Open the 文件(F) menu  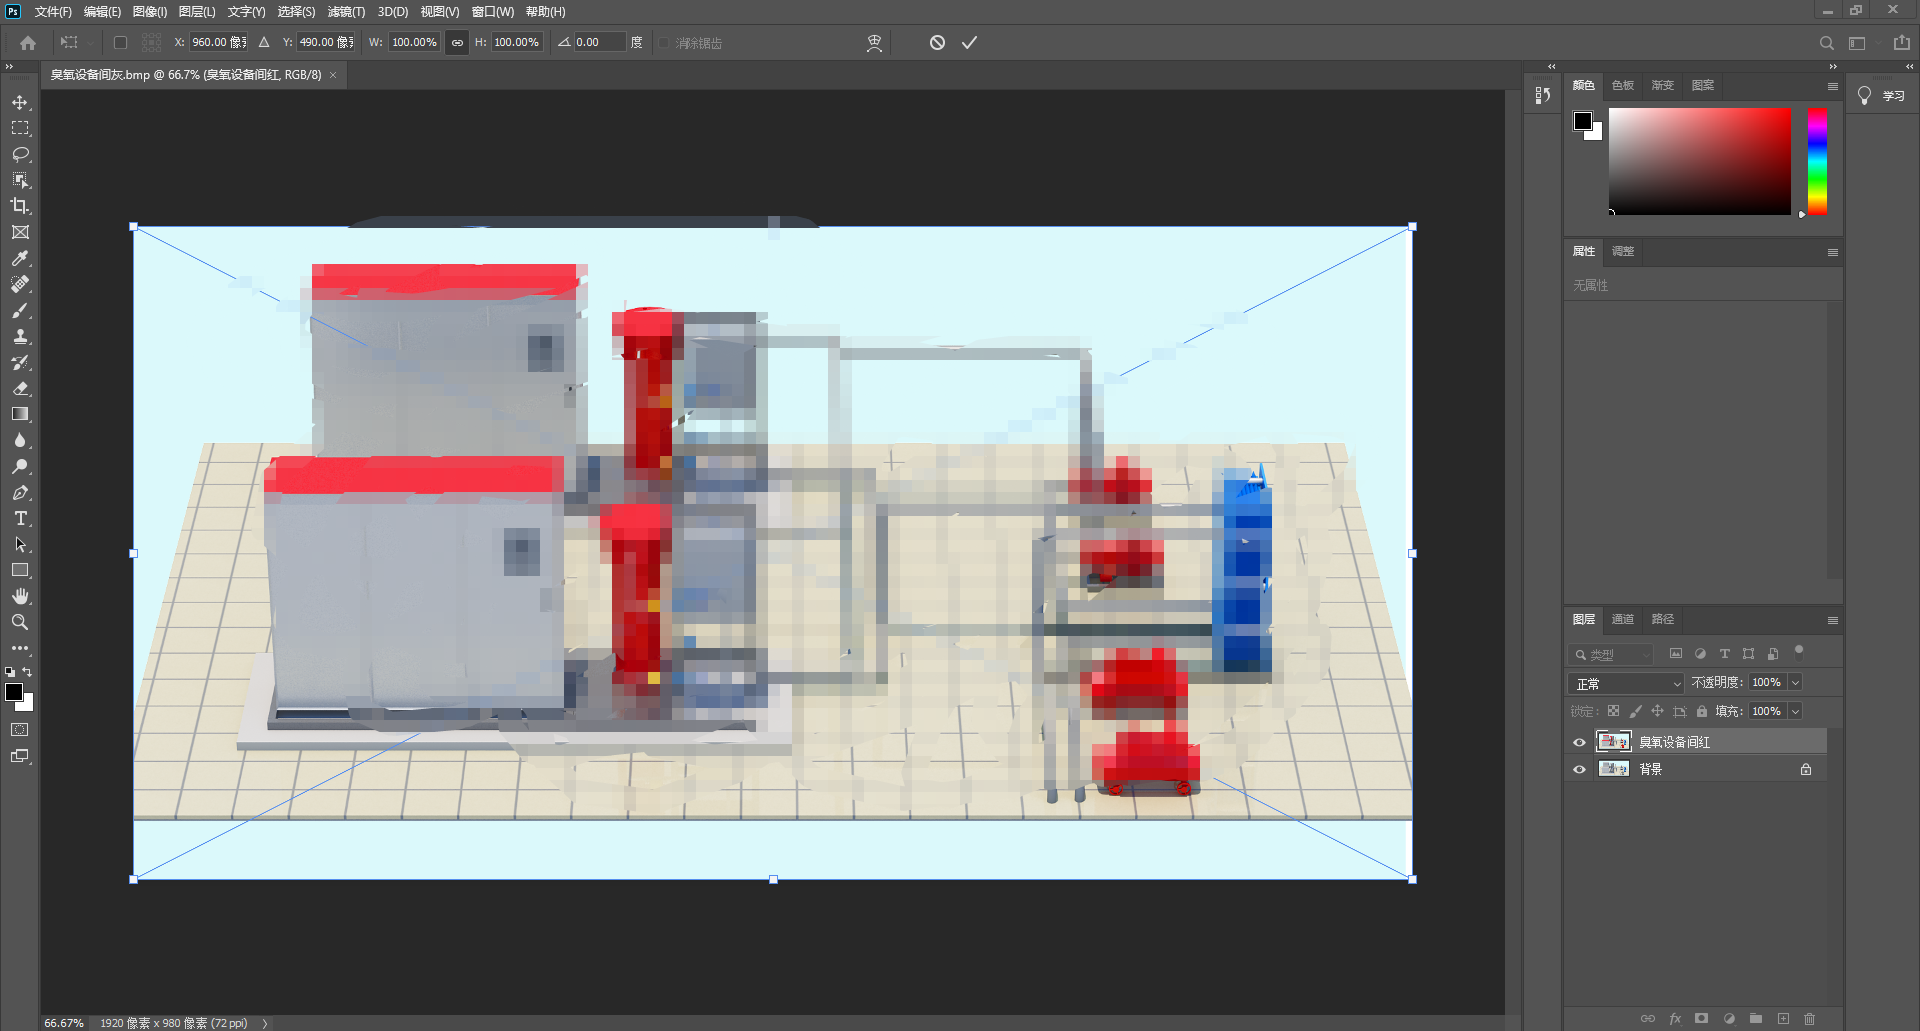click(x=53, y=12)
